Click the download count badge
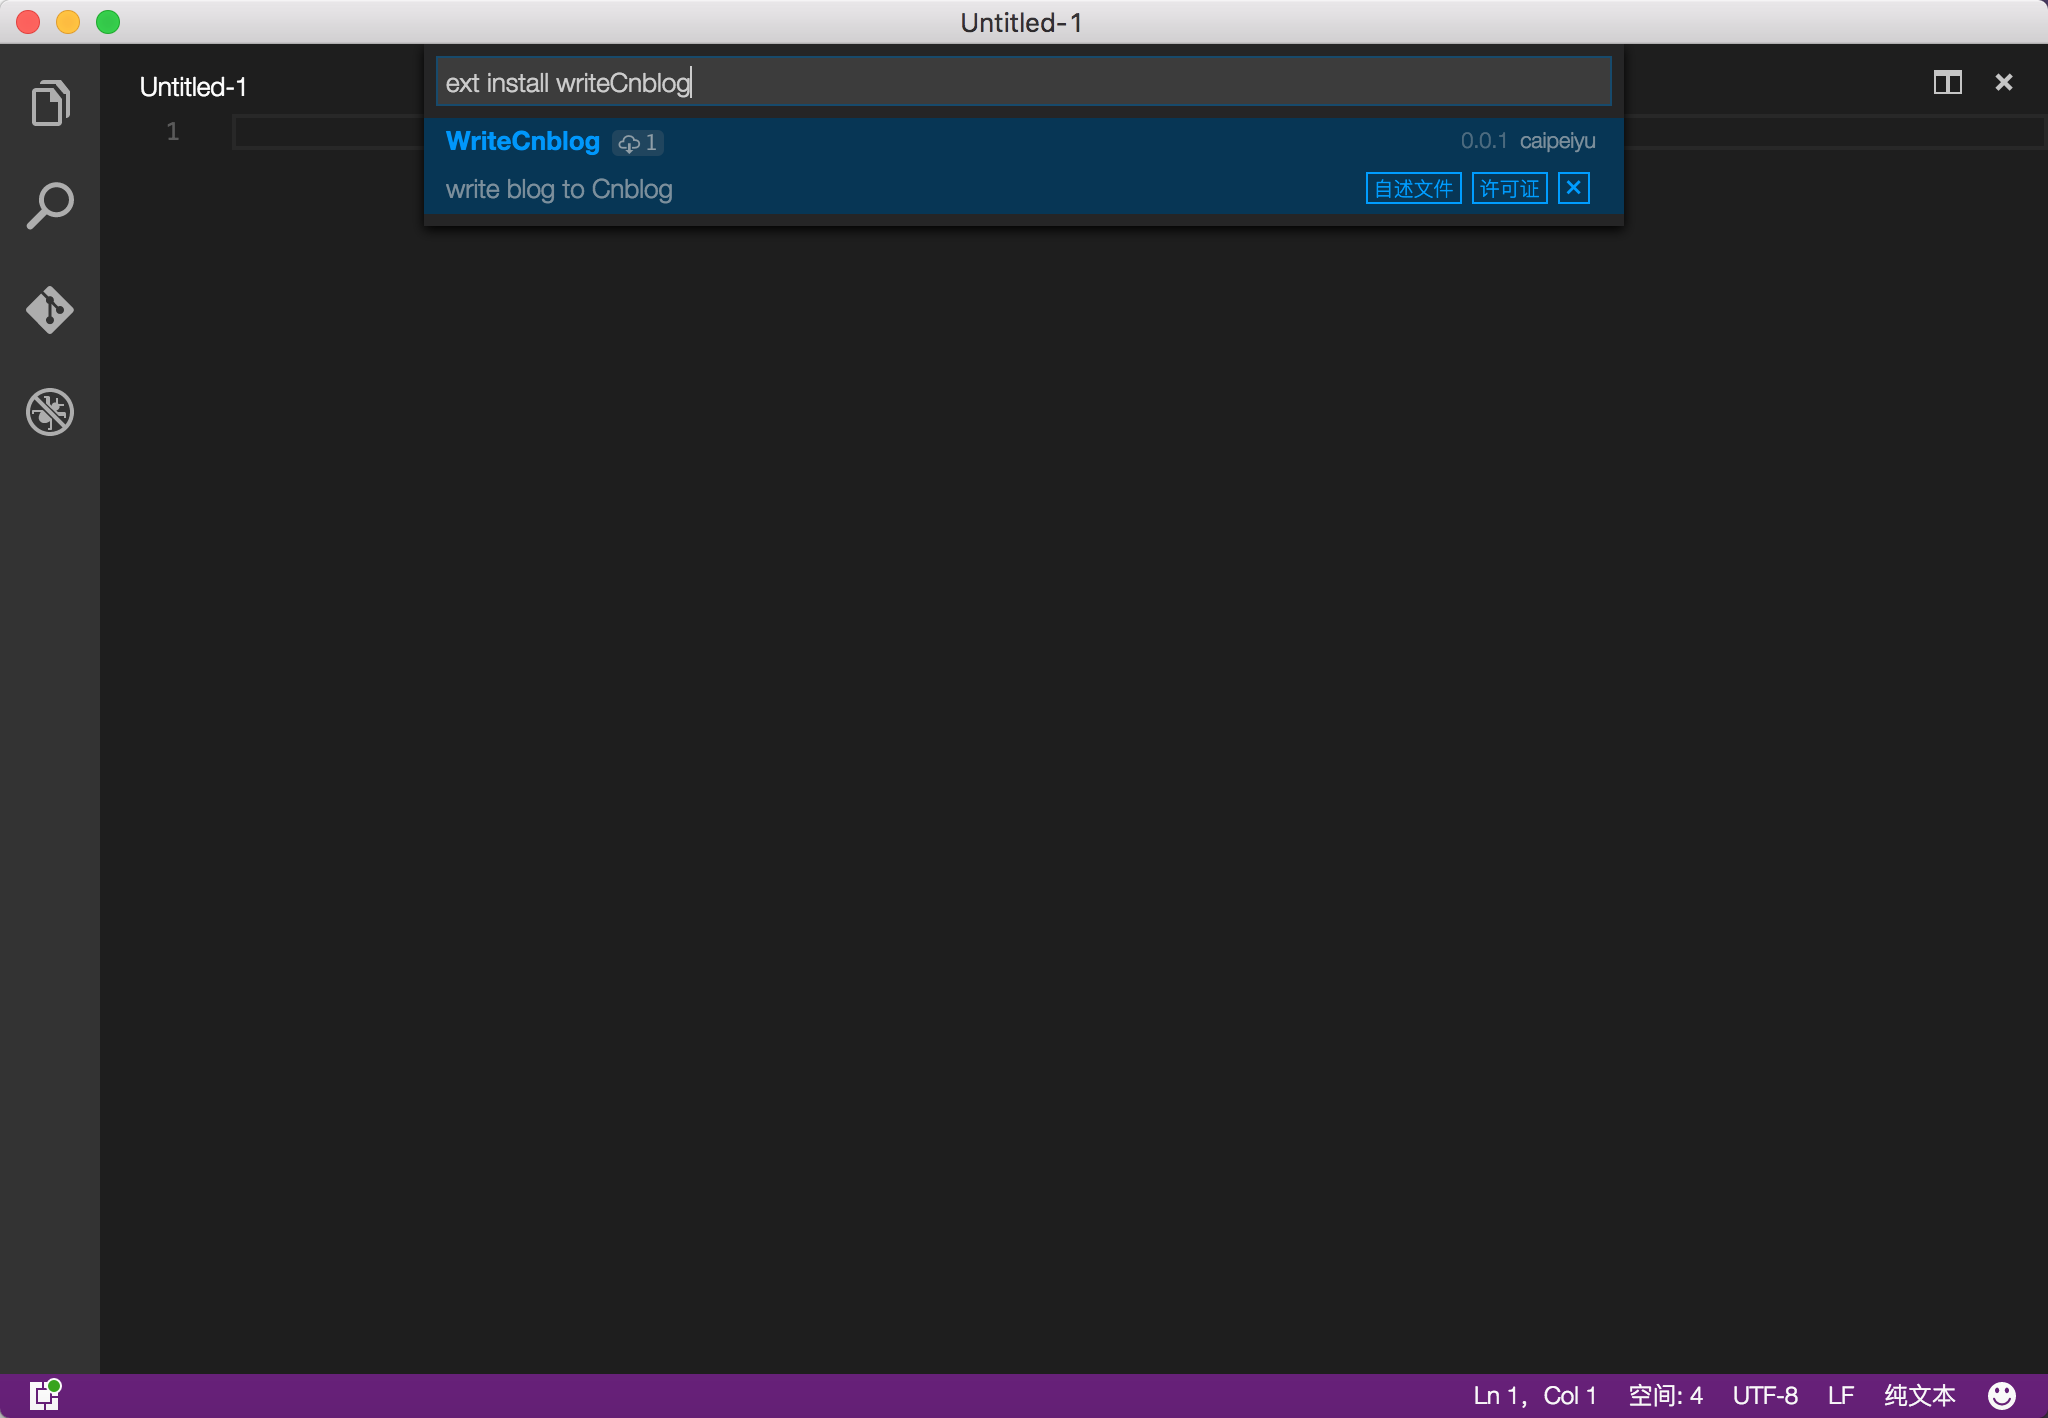 point(637,143)
